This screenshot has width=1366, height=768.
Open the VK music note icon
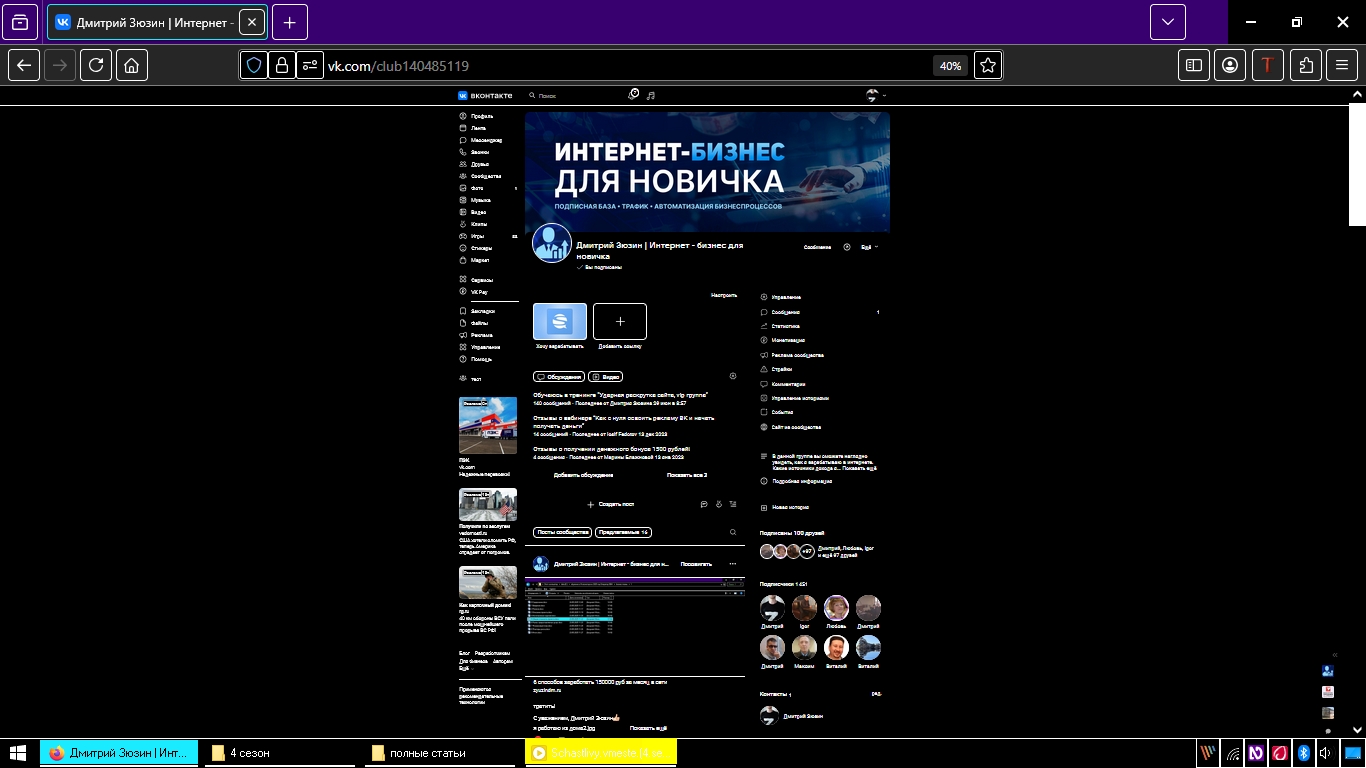pyautogui.click(x=651, y=95)
